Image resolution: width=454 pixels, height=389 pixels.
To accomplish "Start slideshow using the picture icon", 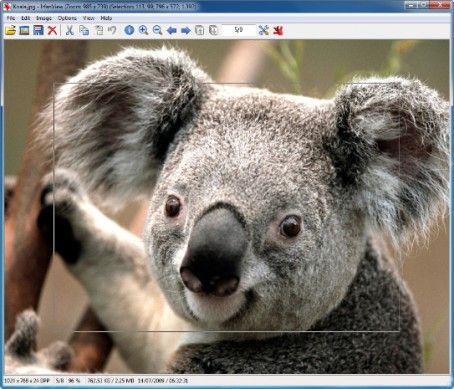I will [x=24, y=31].
